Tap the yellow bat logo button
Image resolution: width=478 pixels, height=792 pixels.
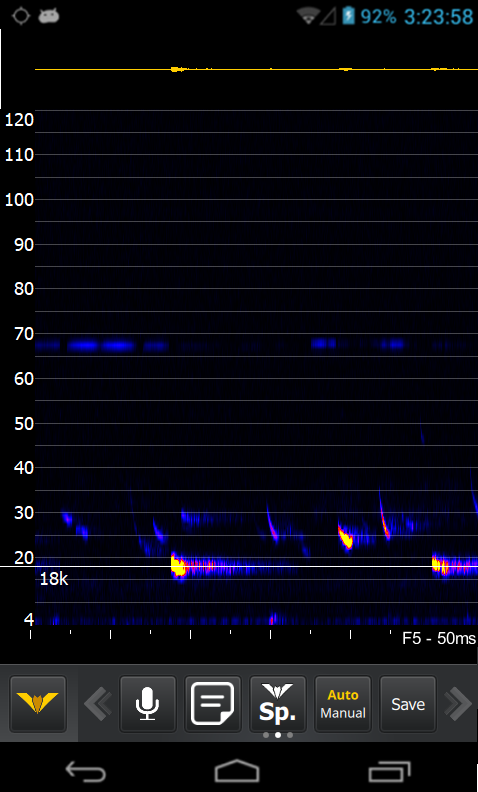[x=38, y=704]
